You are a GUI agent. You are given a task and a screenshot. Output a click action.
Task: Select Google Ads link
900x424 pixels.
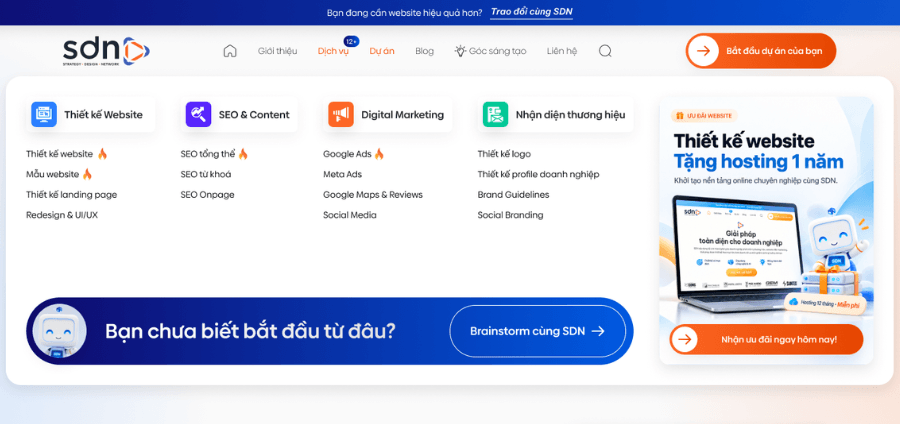pos(347,154)
